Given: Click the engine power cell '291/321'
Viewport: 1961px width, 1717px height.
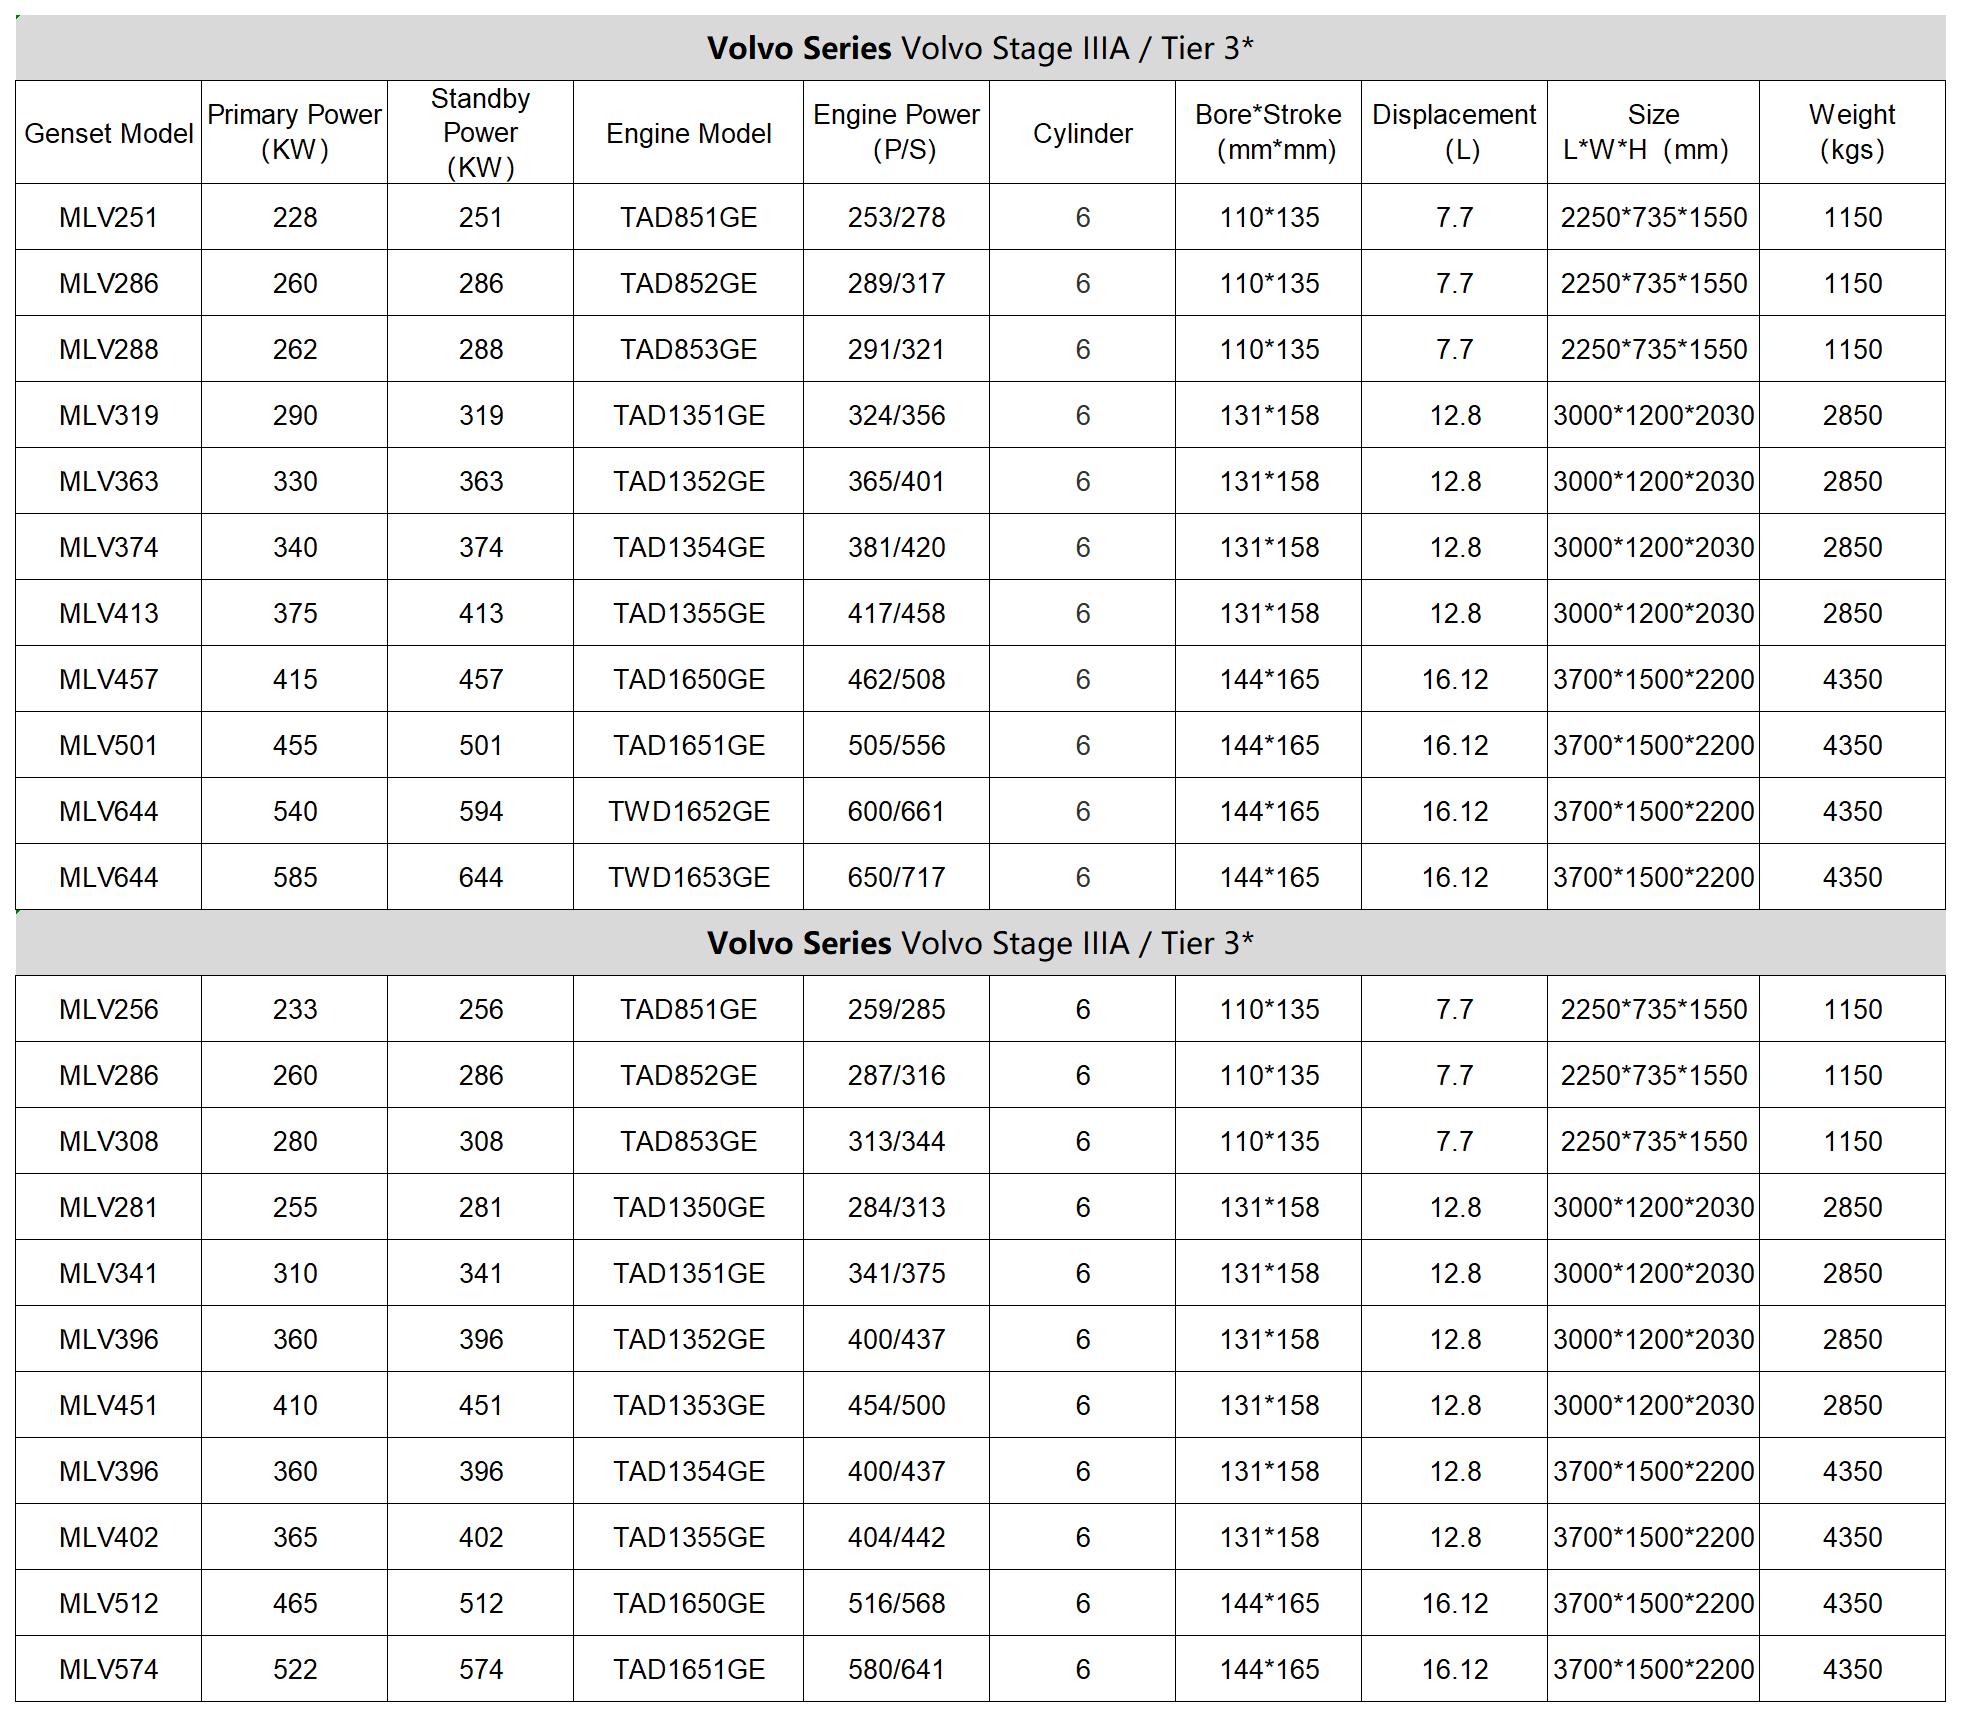Looking at the screenshot, I should pos(896,349).
